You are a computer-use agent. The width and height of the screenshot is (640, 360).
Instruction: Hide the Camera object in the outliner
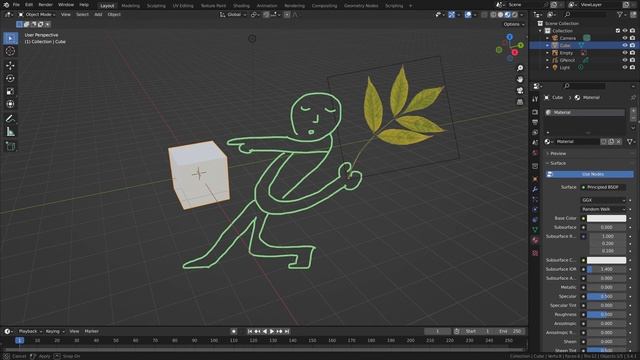[x=624, y=38]
